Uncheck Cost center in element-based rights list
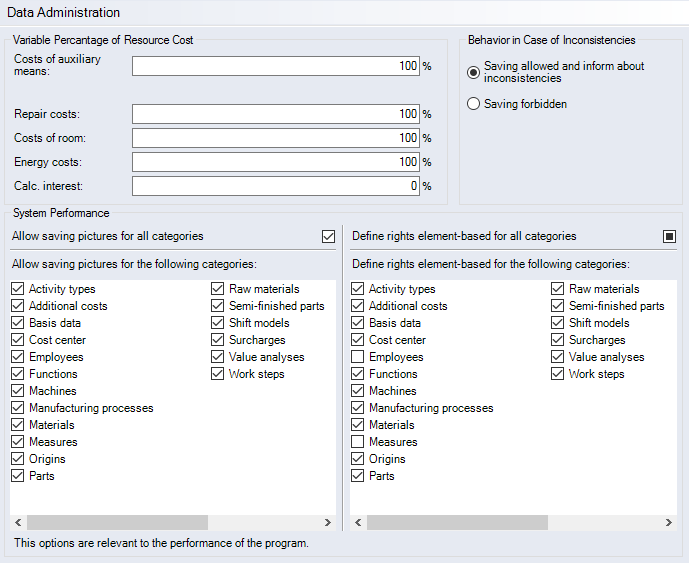The width and height of the screenshot is (689, 563). point(358,340)
